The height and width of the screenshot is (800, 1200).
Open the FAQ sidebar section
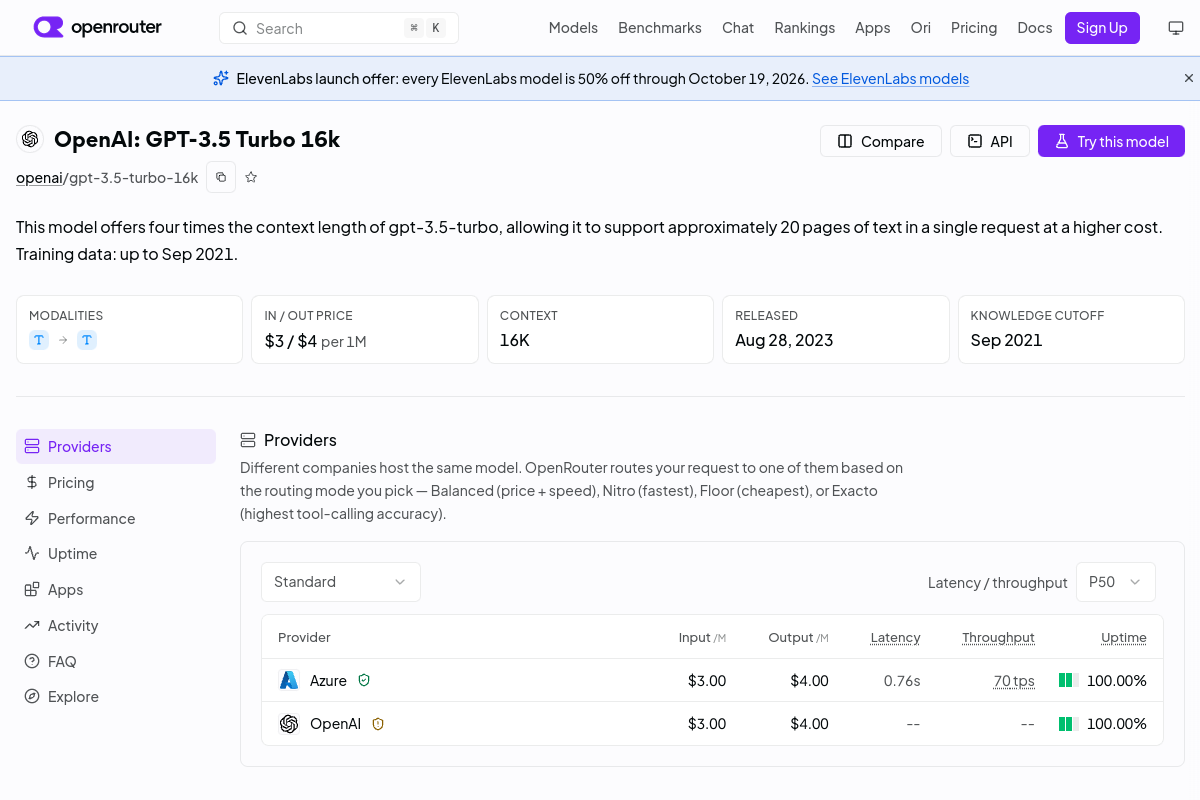pos(116,661)
